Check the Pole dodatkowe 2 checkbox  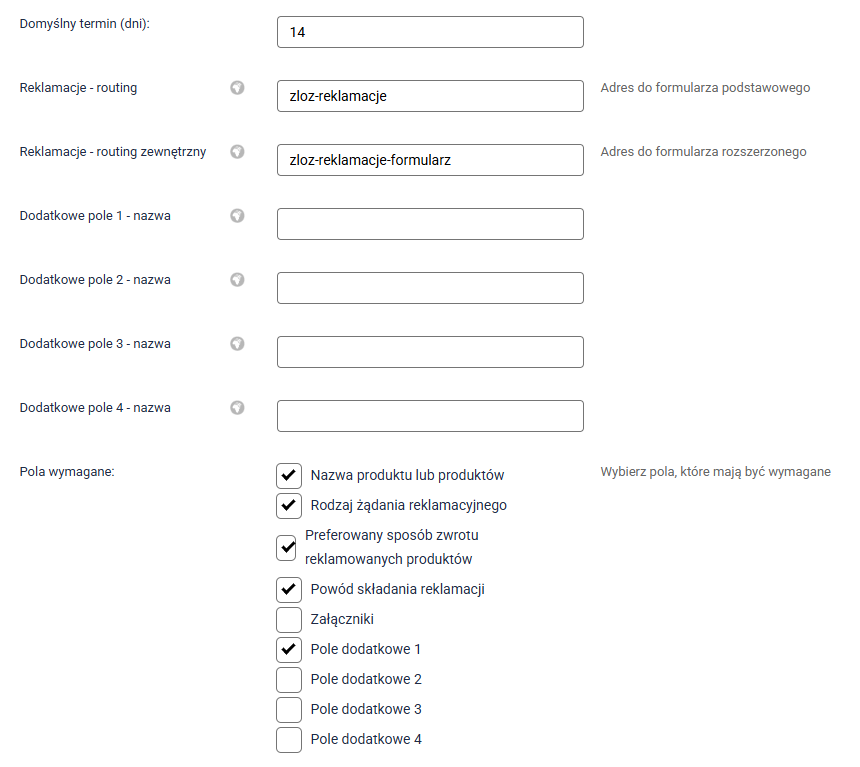point(289,679)
